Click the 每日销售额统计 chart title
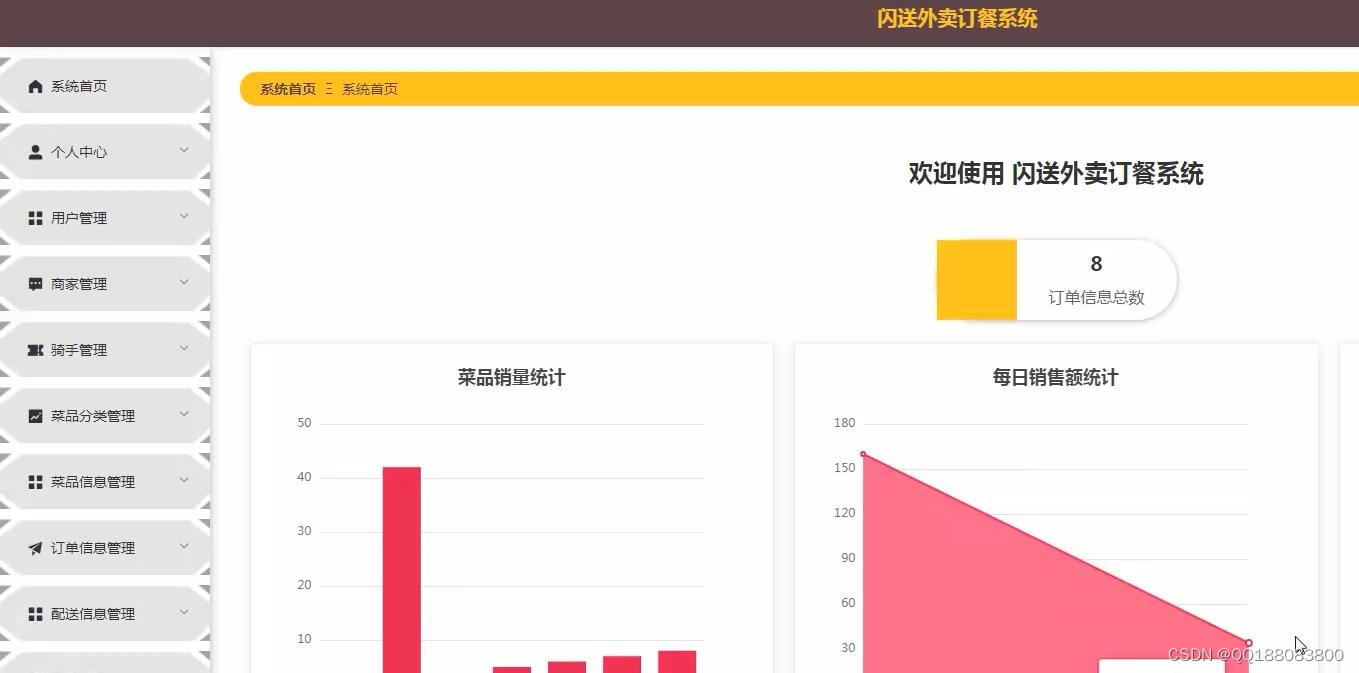Screen dimensions: 1359x673 (1055, 377)
